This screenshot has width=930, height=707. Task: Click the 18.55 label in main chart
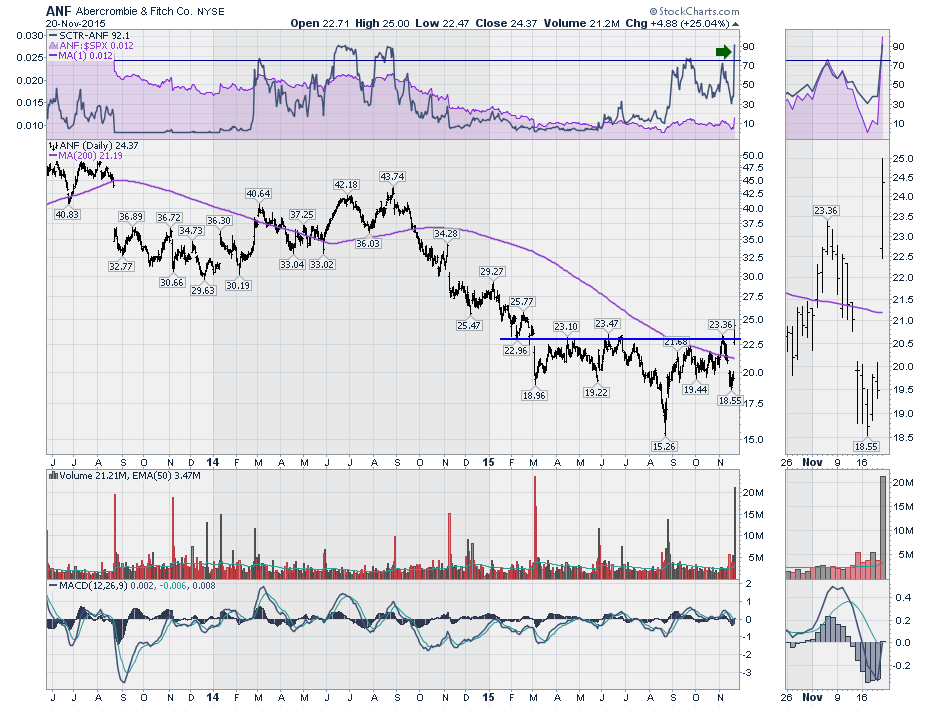[730, 400]
